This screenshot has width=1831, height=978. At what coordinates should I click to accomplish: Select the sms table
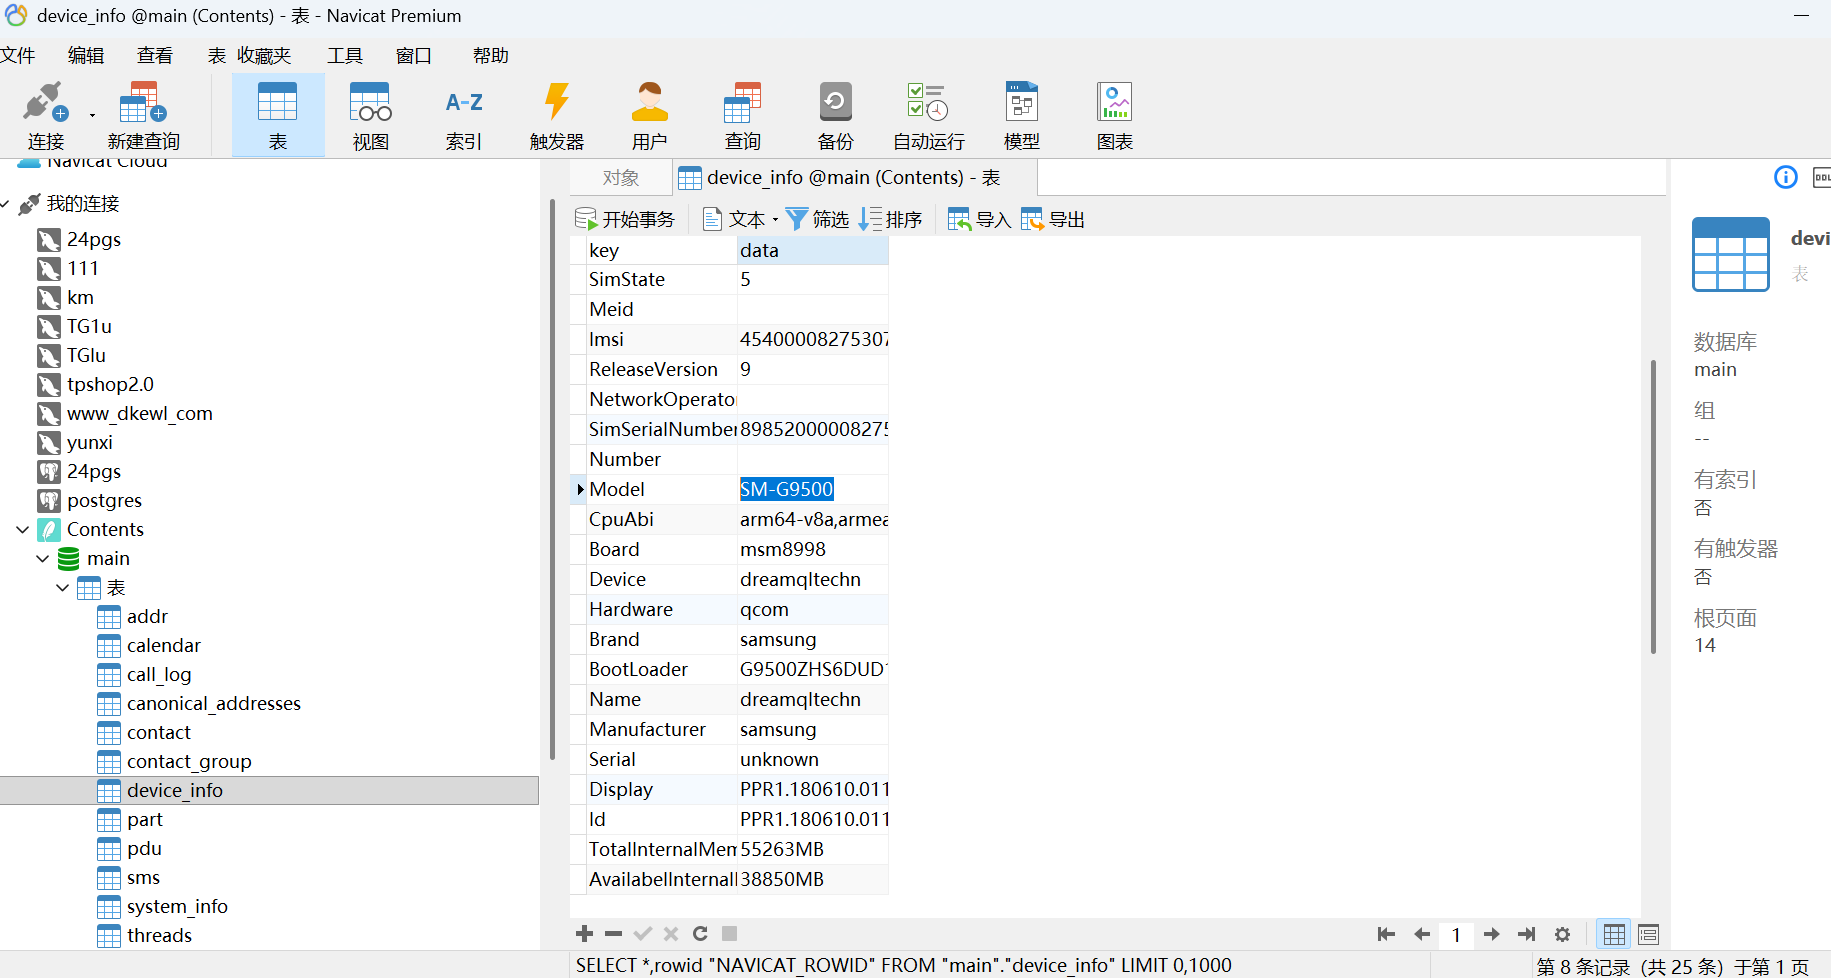coord(143,878)
